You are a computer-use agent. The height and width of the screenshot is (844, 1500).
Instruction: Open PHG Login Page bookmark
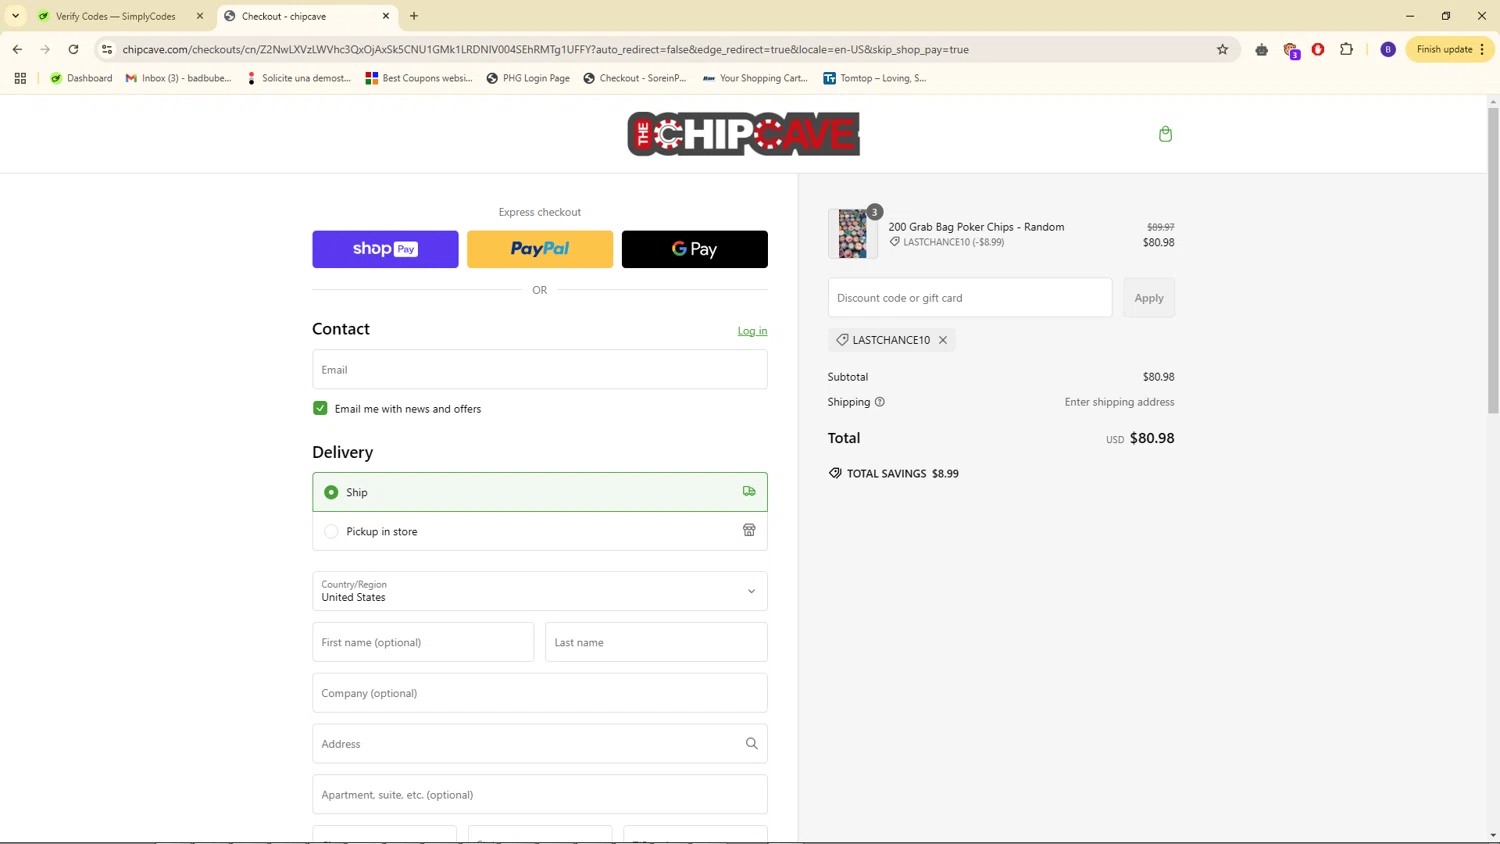[x=528, y=78]
